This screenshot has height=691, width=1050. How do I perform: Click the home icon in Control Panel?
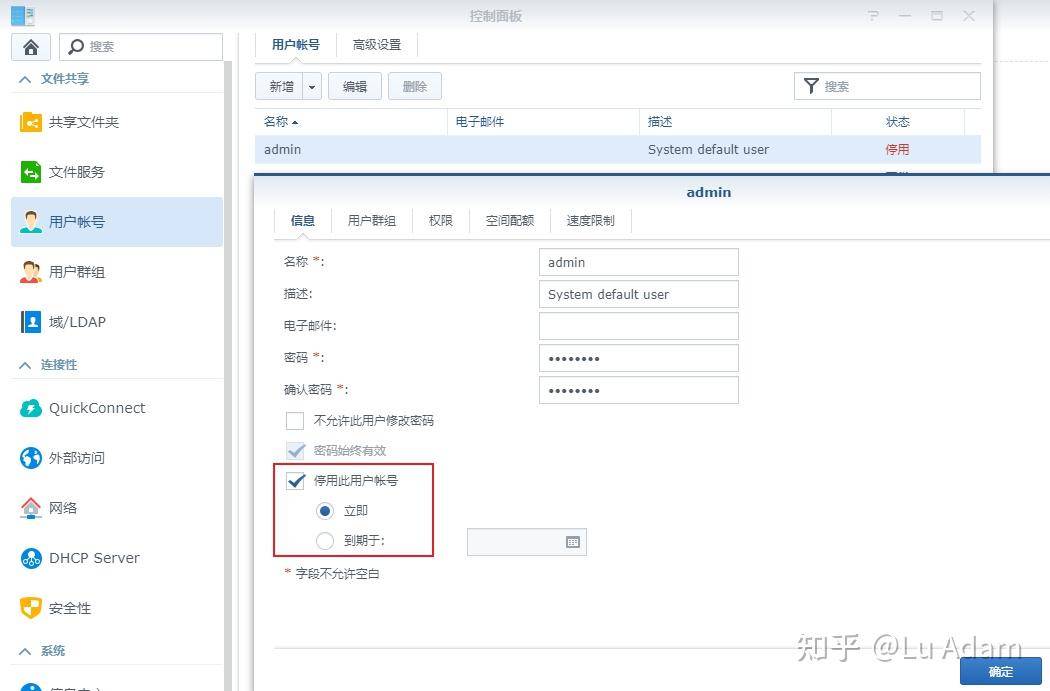(x=31, y=47)
